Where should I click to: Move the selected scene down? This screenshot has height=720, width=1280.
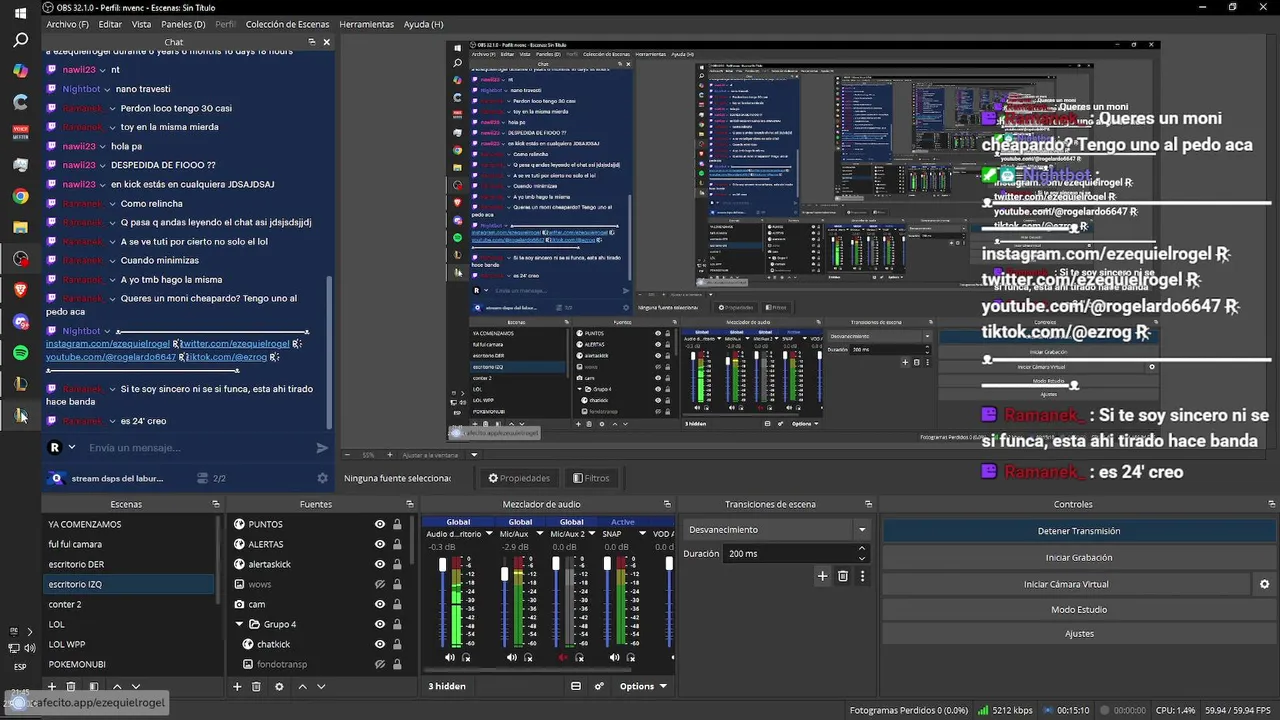point(136,687)
